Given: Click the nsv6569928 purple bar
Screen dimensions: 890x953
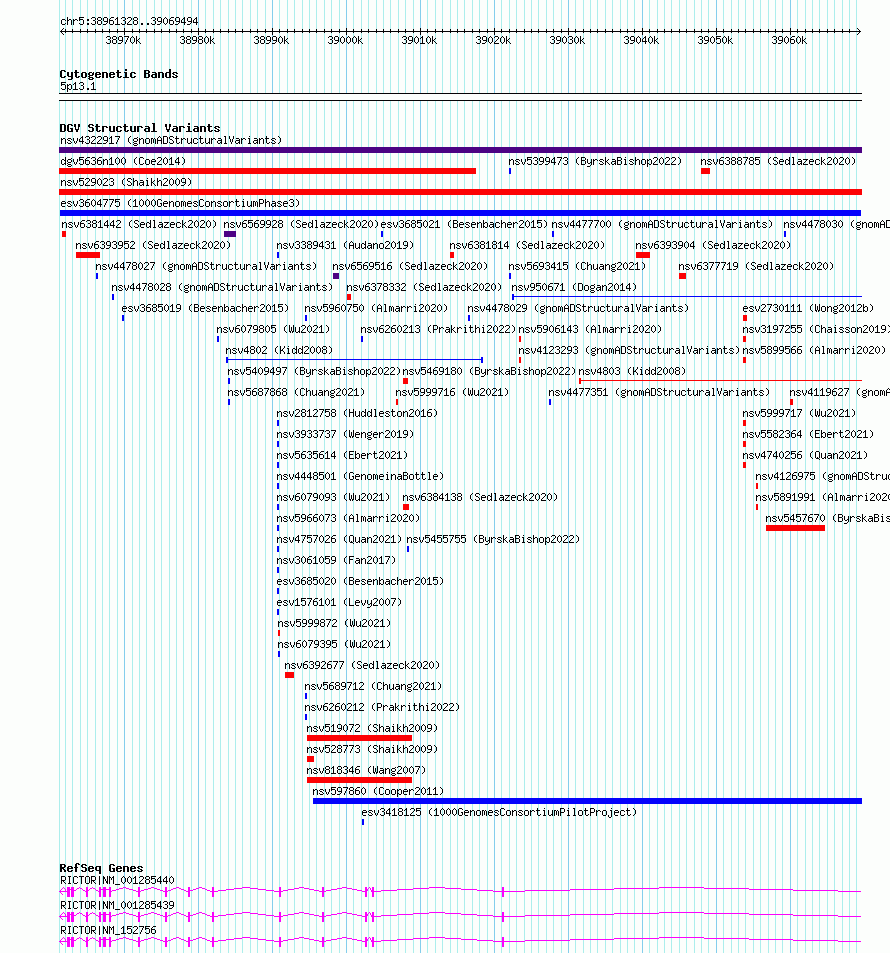Looking at the screenshot, I should click(230, 235).
